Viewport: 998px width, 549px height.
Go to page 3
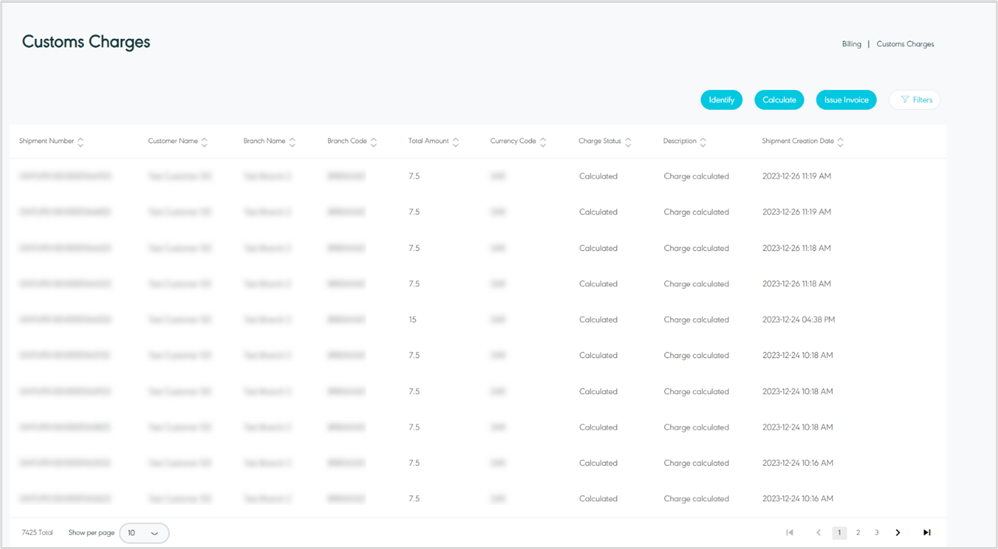(877, 533)
